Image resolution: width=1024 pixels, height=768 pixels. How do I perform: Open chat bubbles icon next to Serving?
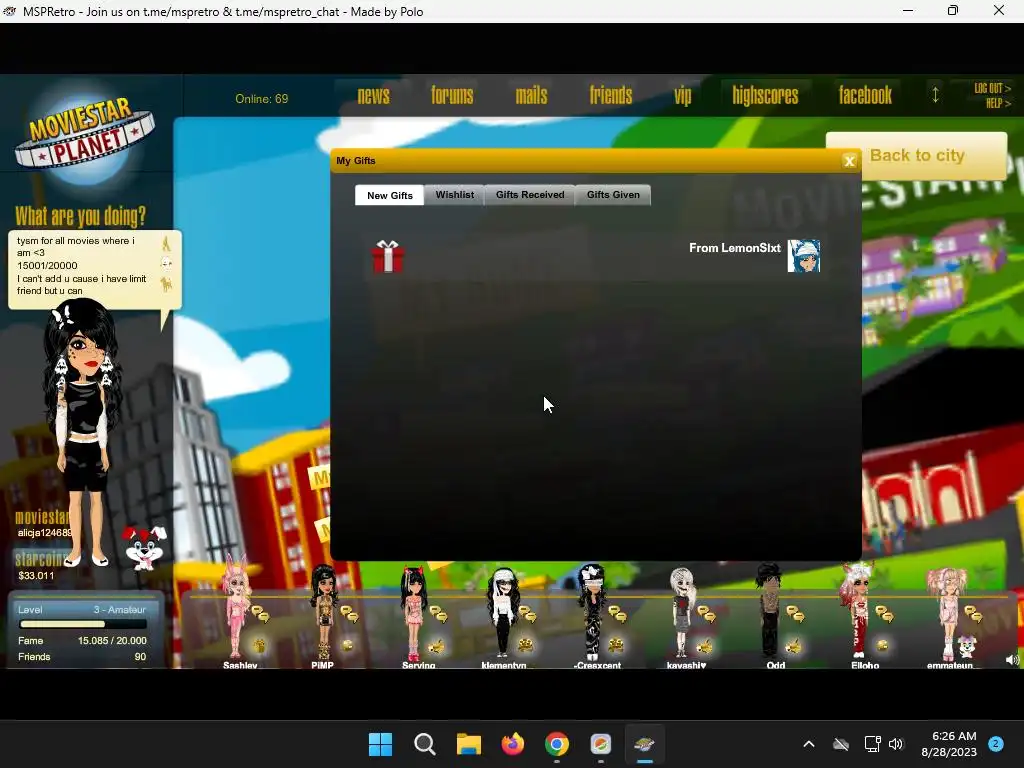tap(438, 614)
